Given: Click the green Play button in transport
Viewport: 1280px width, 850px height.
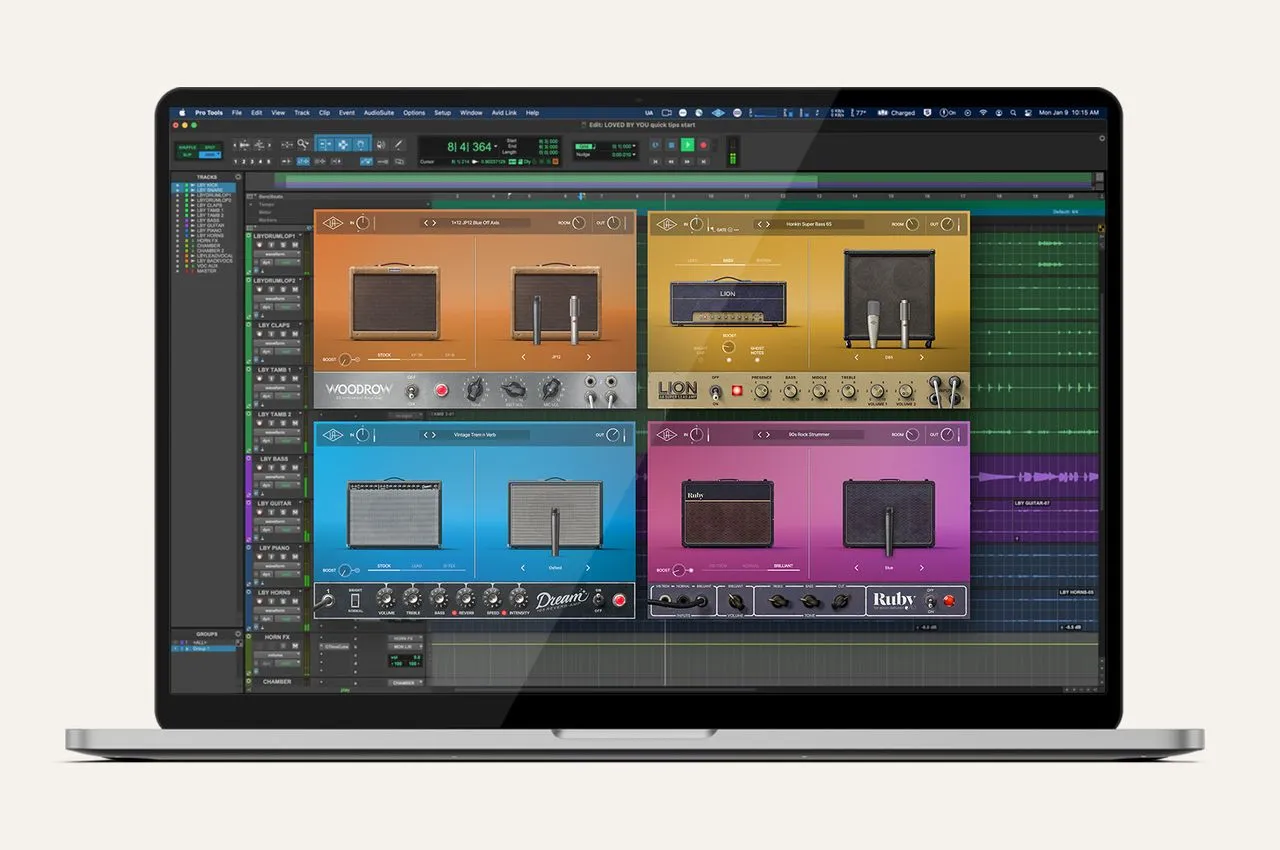Looking at the screenshot, I should (687, 145).
